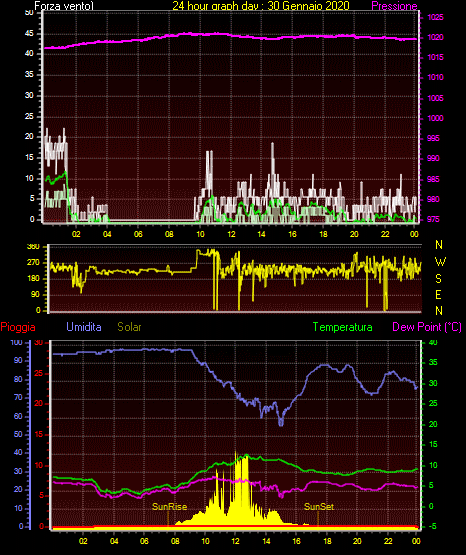Click the S compass direction label
This screenshot has height=555, width=466.
(438, 279)
